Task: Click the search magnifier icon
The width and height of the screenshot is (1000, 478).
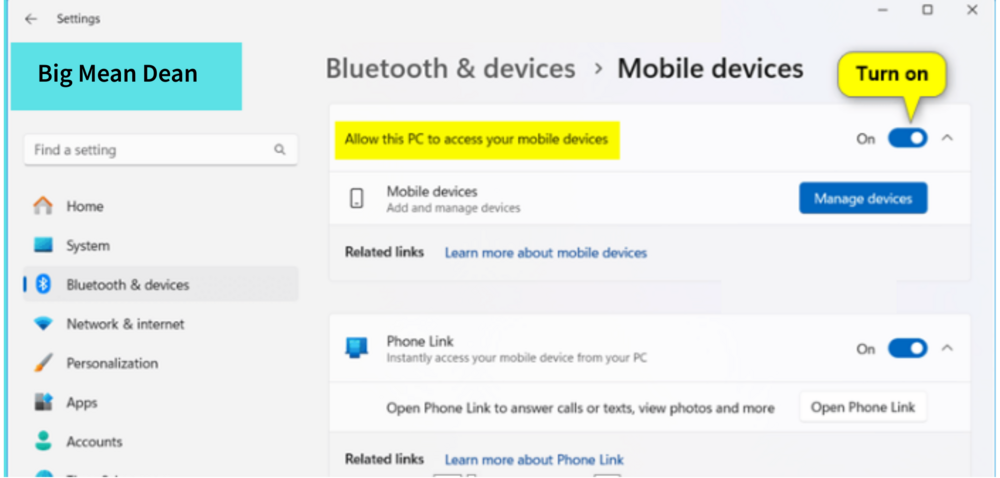Action: point(280,150)
